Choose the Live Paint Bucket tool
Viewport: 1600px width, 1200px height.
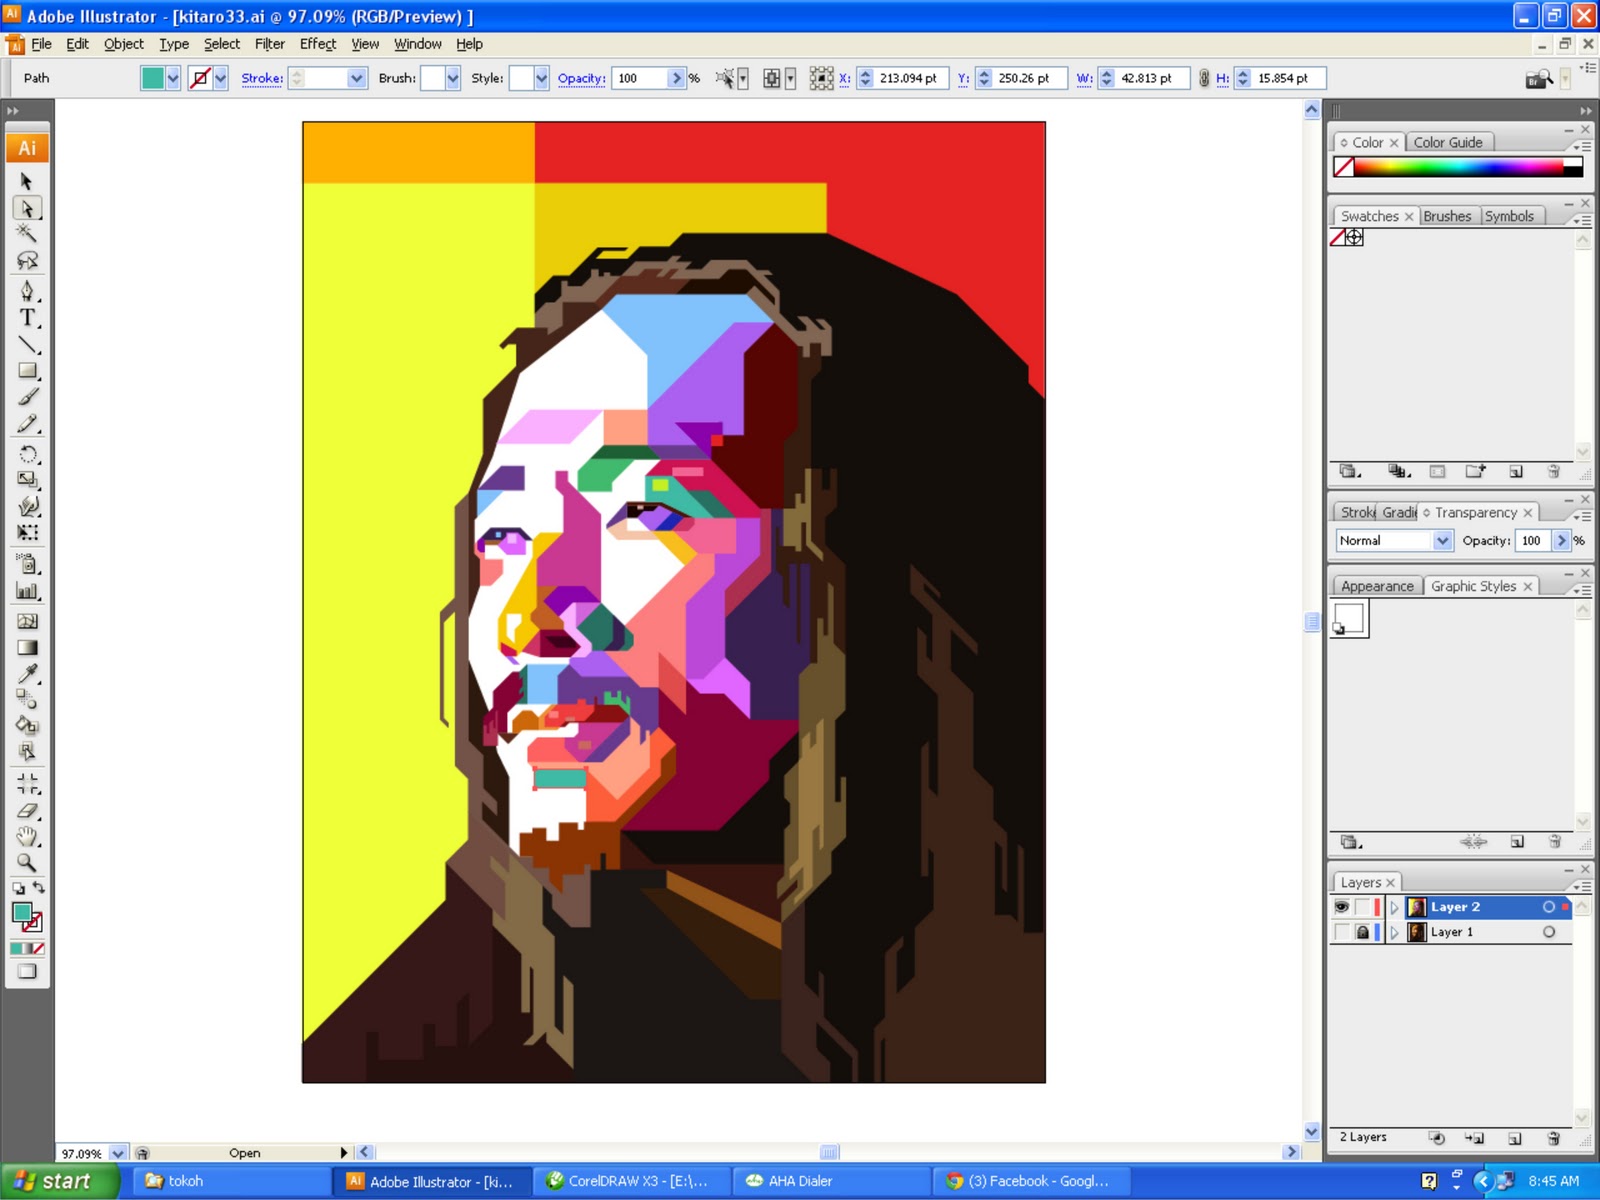coord(27,726)
